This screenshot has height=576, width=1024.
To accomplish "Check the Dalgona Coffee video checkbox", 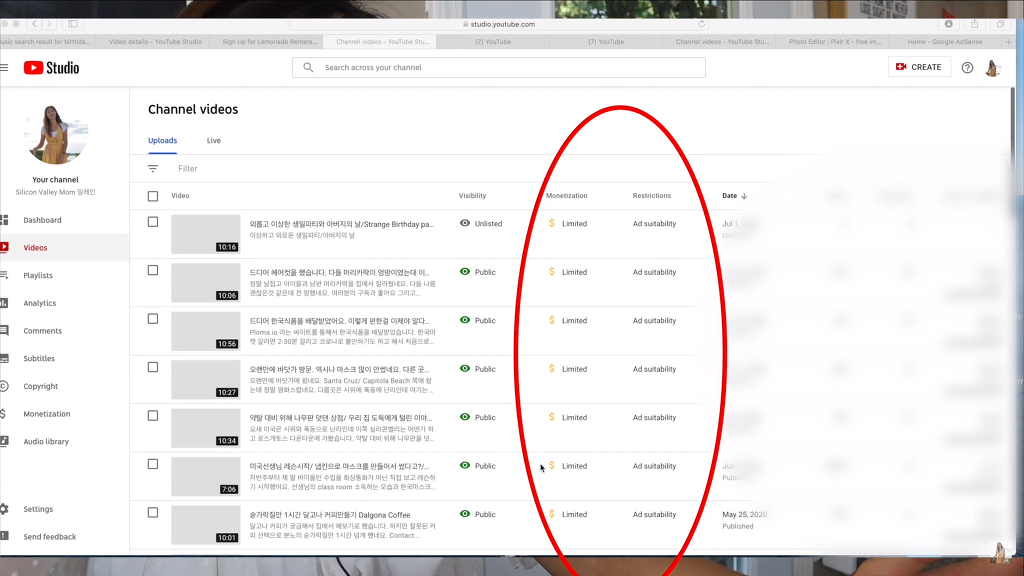I will [153, 513].
